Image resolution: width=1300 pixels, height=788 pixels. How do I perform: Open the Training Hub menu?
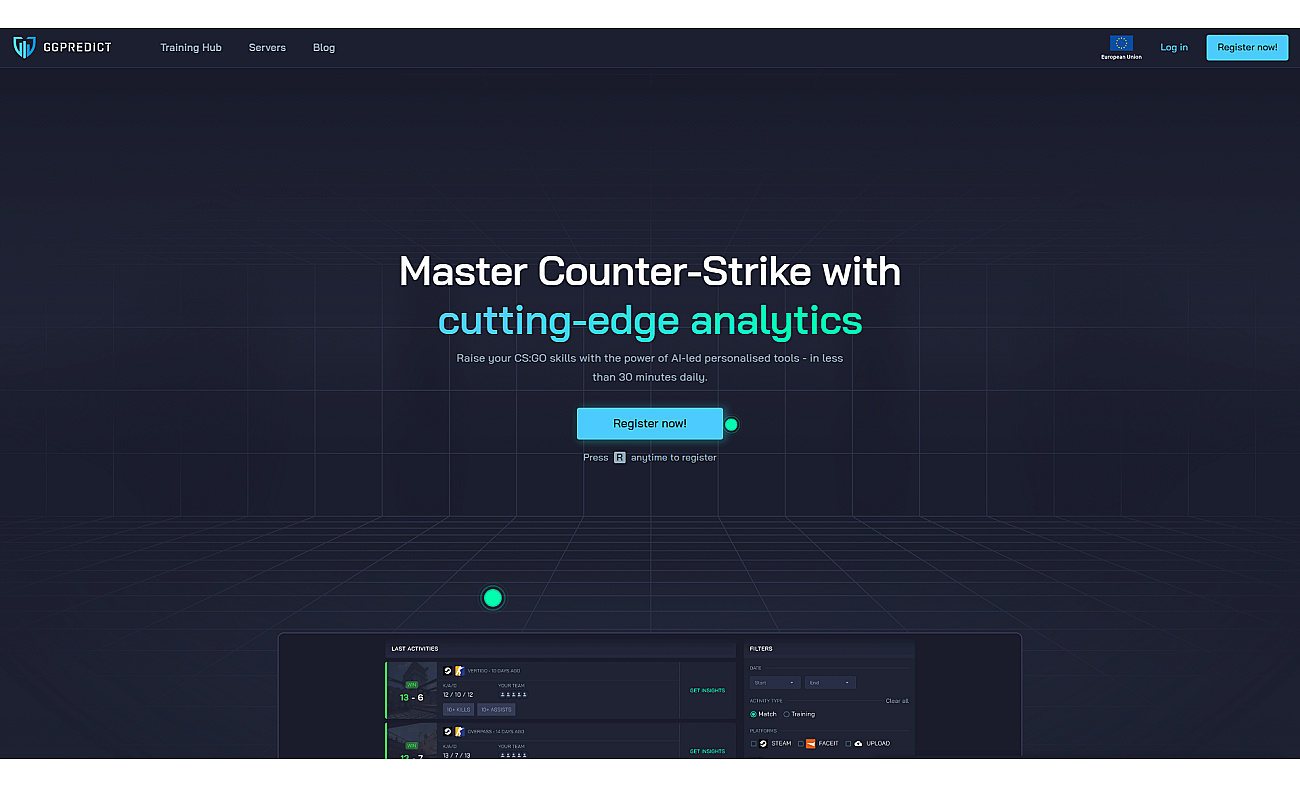tap(191, 48)
